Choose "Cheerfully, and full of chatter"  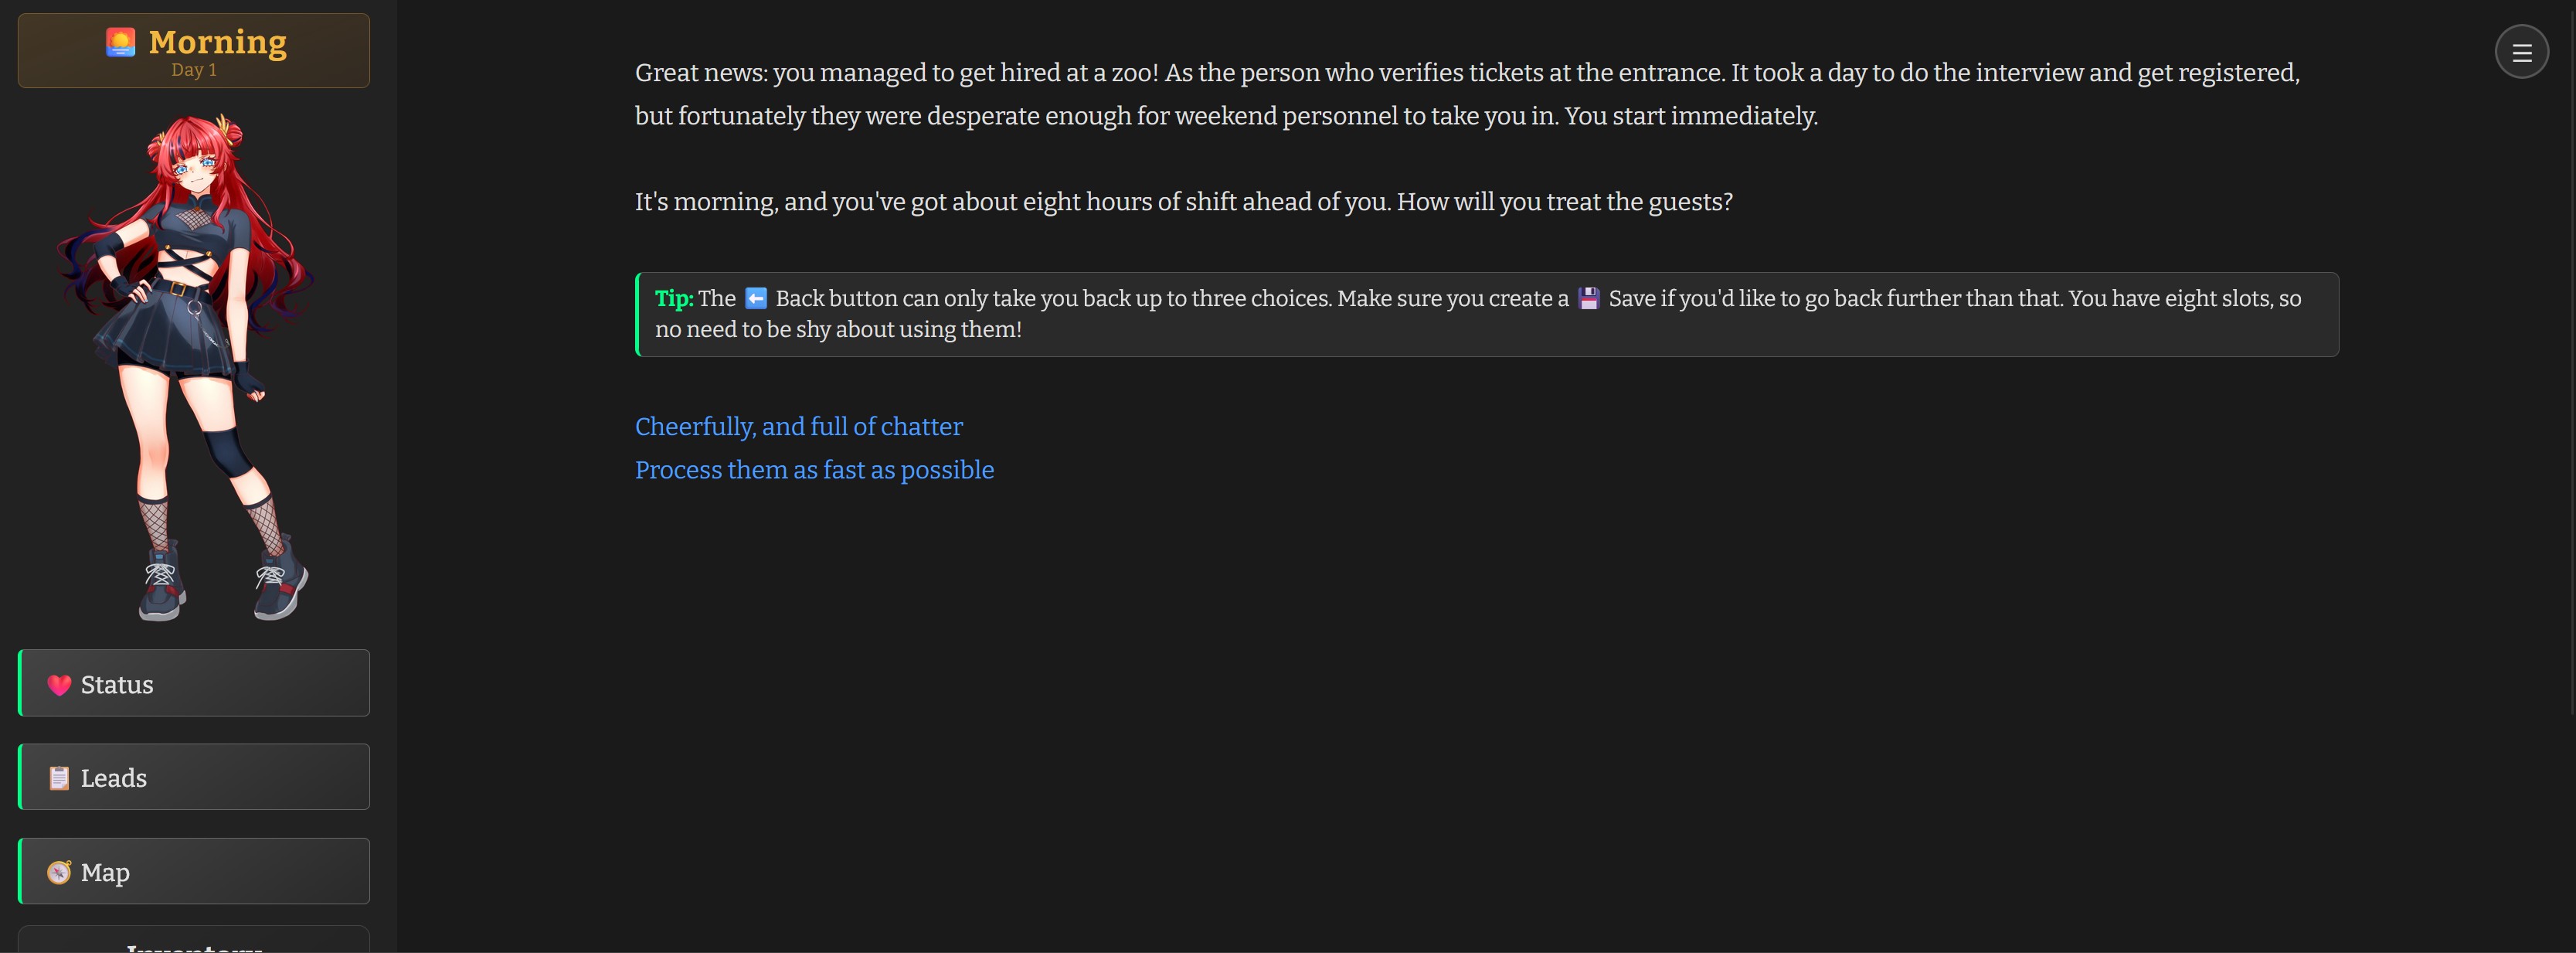(798, 427)
